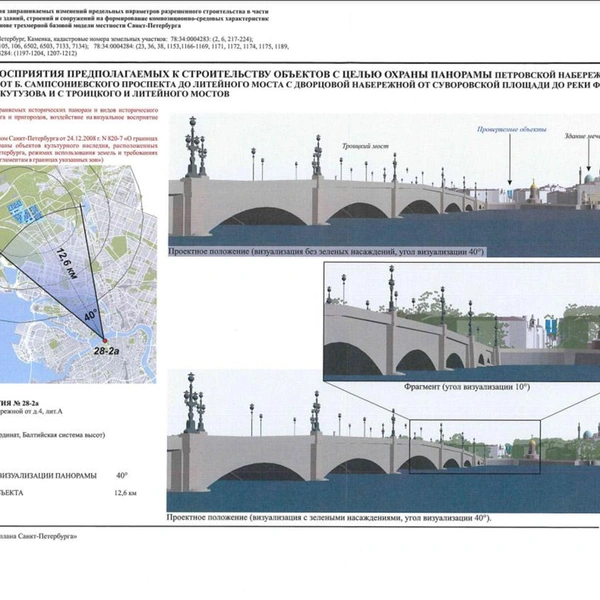Open the enlarged fragment bridge image
Viewport: 600px width, 600px height.
coord(462,321)
